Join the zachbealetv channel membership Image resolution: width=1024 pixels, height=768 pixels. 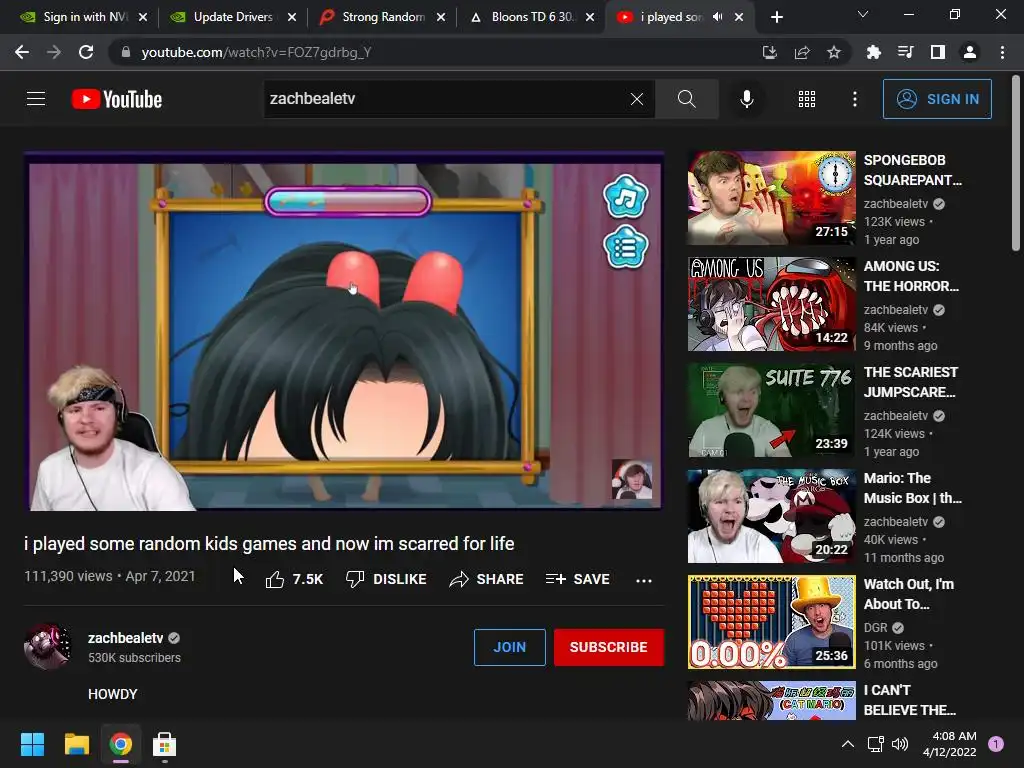(509, 647)
